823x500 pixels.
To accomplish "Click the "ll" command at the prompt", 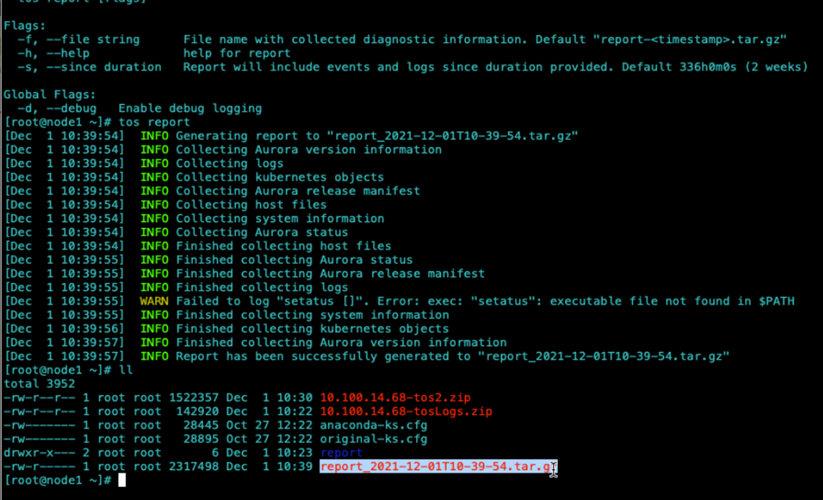I will coord(125,370).
